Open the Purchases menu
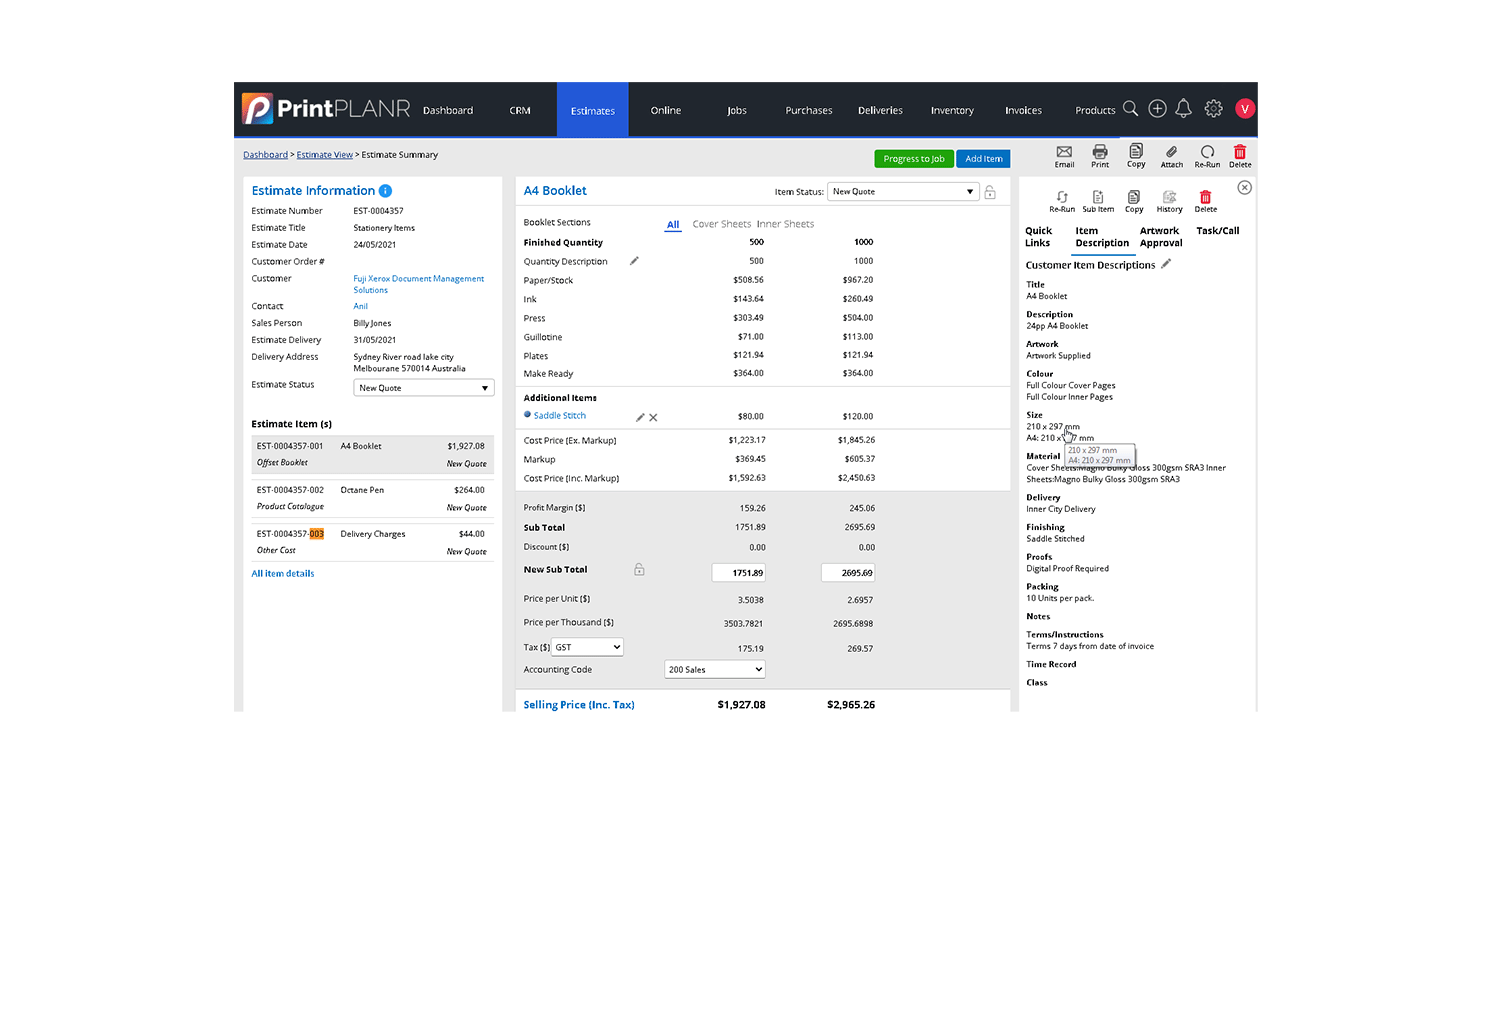This screenshot has width=1494, height=1022. point(809,111)
